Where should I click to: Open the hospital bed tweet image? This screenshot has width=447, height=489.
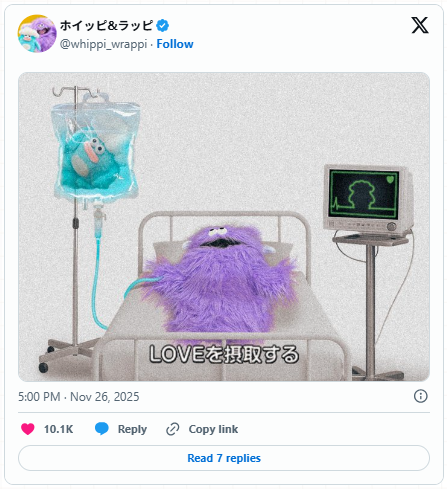pos(224,227)
